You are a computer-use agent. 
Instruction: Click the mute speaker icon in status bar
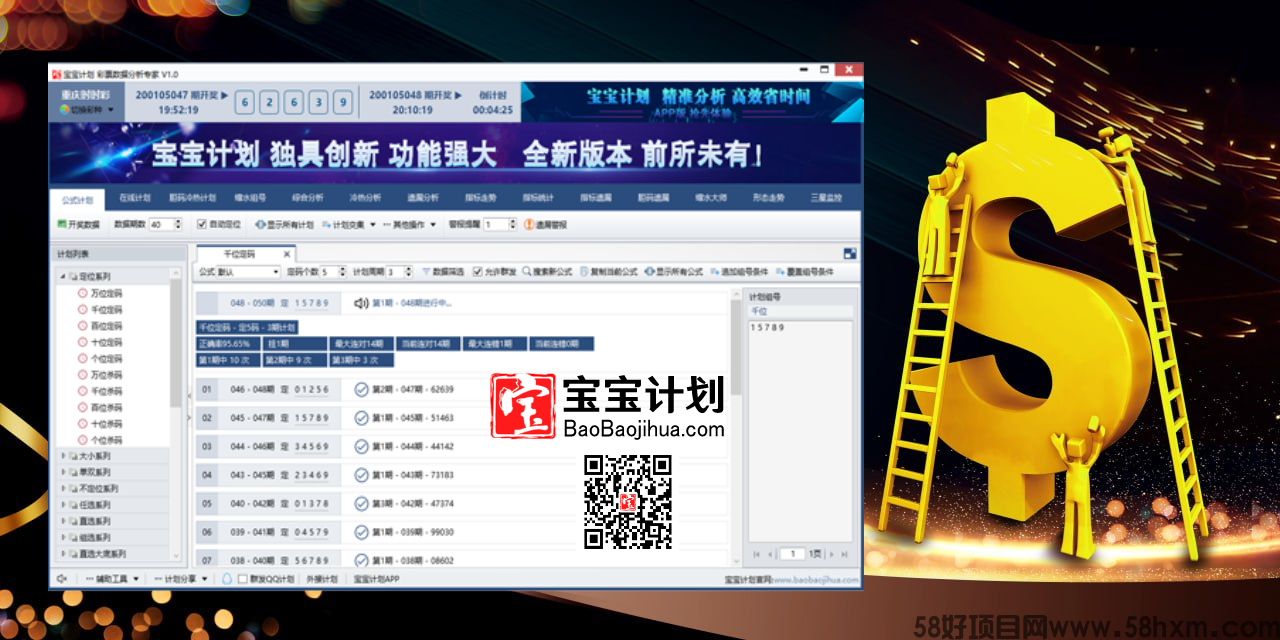62,578
